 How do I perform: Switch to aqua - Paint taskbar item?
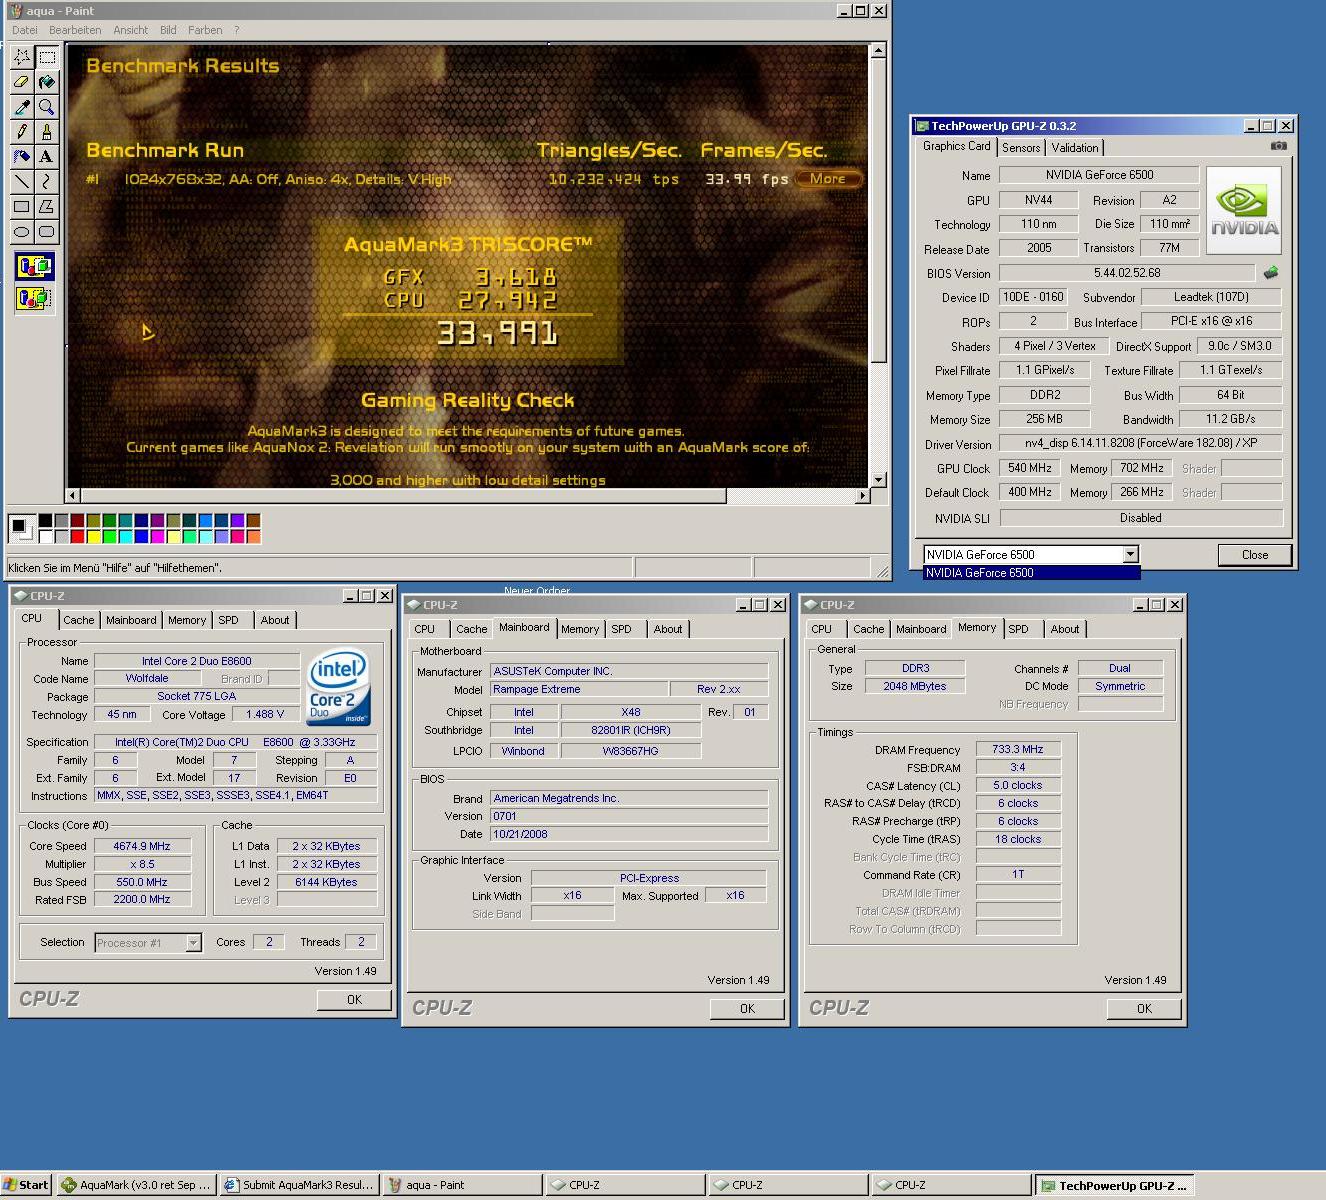click(x=462, y=1185)
